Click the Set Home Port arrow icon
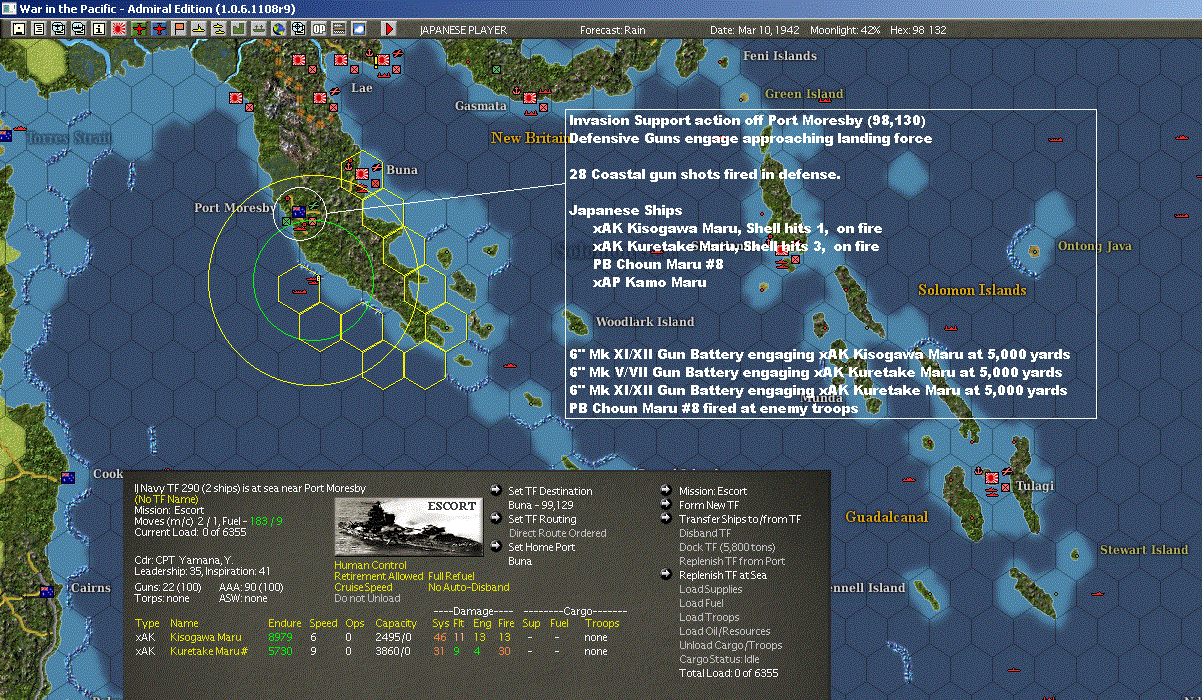1202x700 pixels. [497, 546]
